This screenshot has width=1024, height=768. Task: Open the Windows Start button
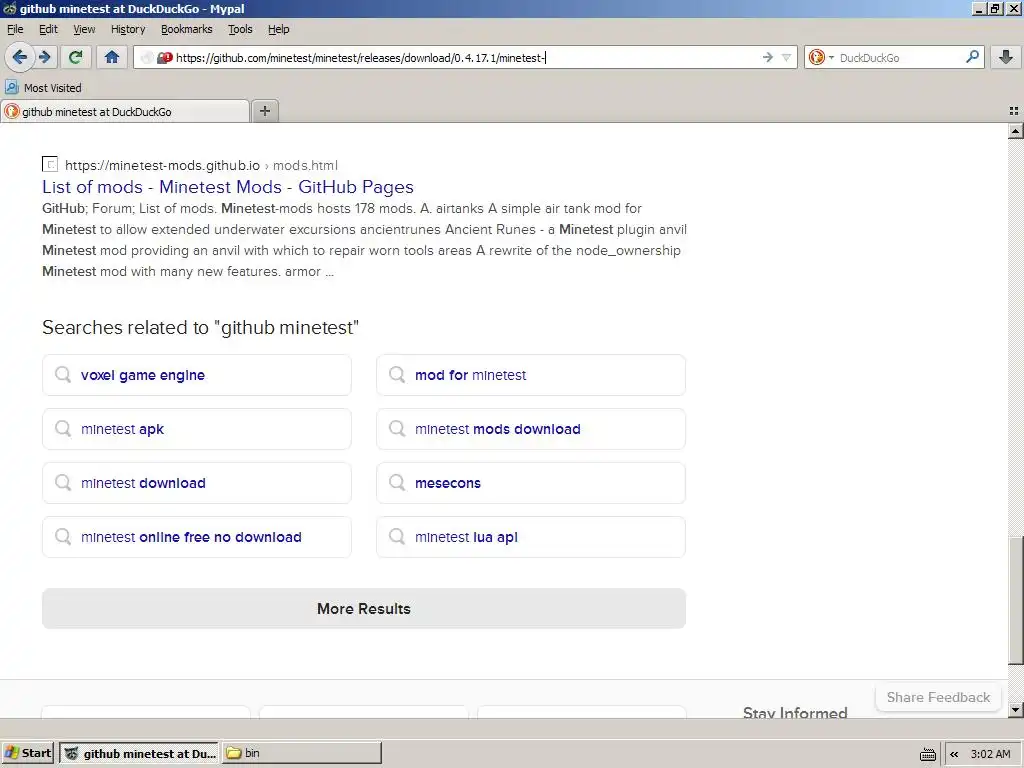(27, 753)
